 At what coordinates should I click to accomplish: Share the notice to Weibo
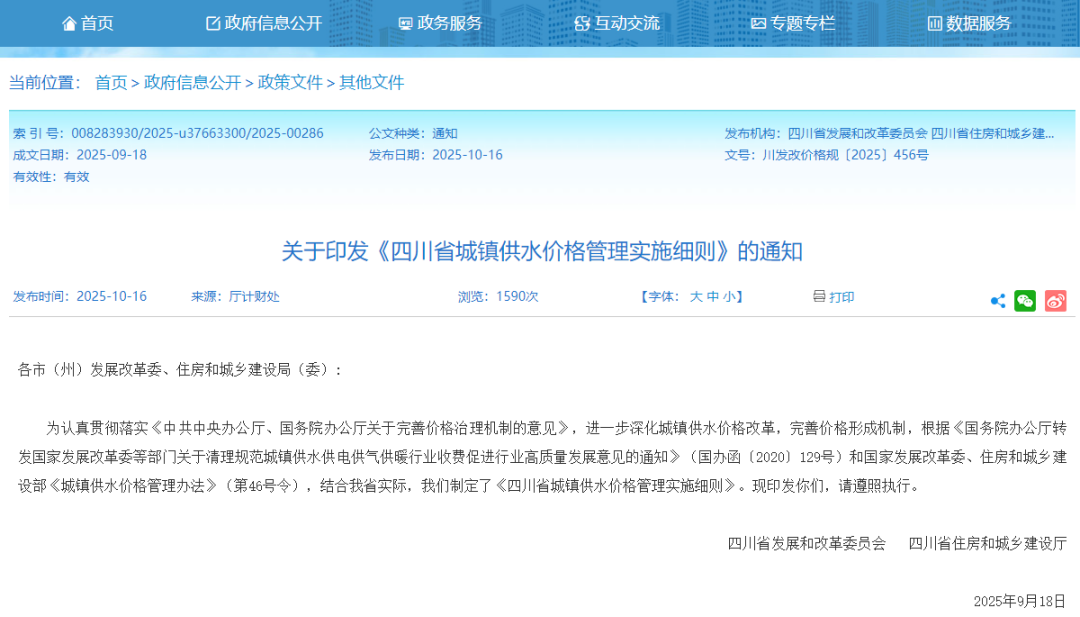pos(1055,300)
